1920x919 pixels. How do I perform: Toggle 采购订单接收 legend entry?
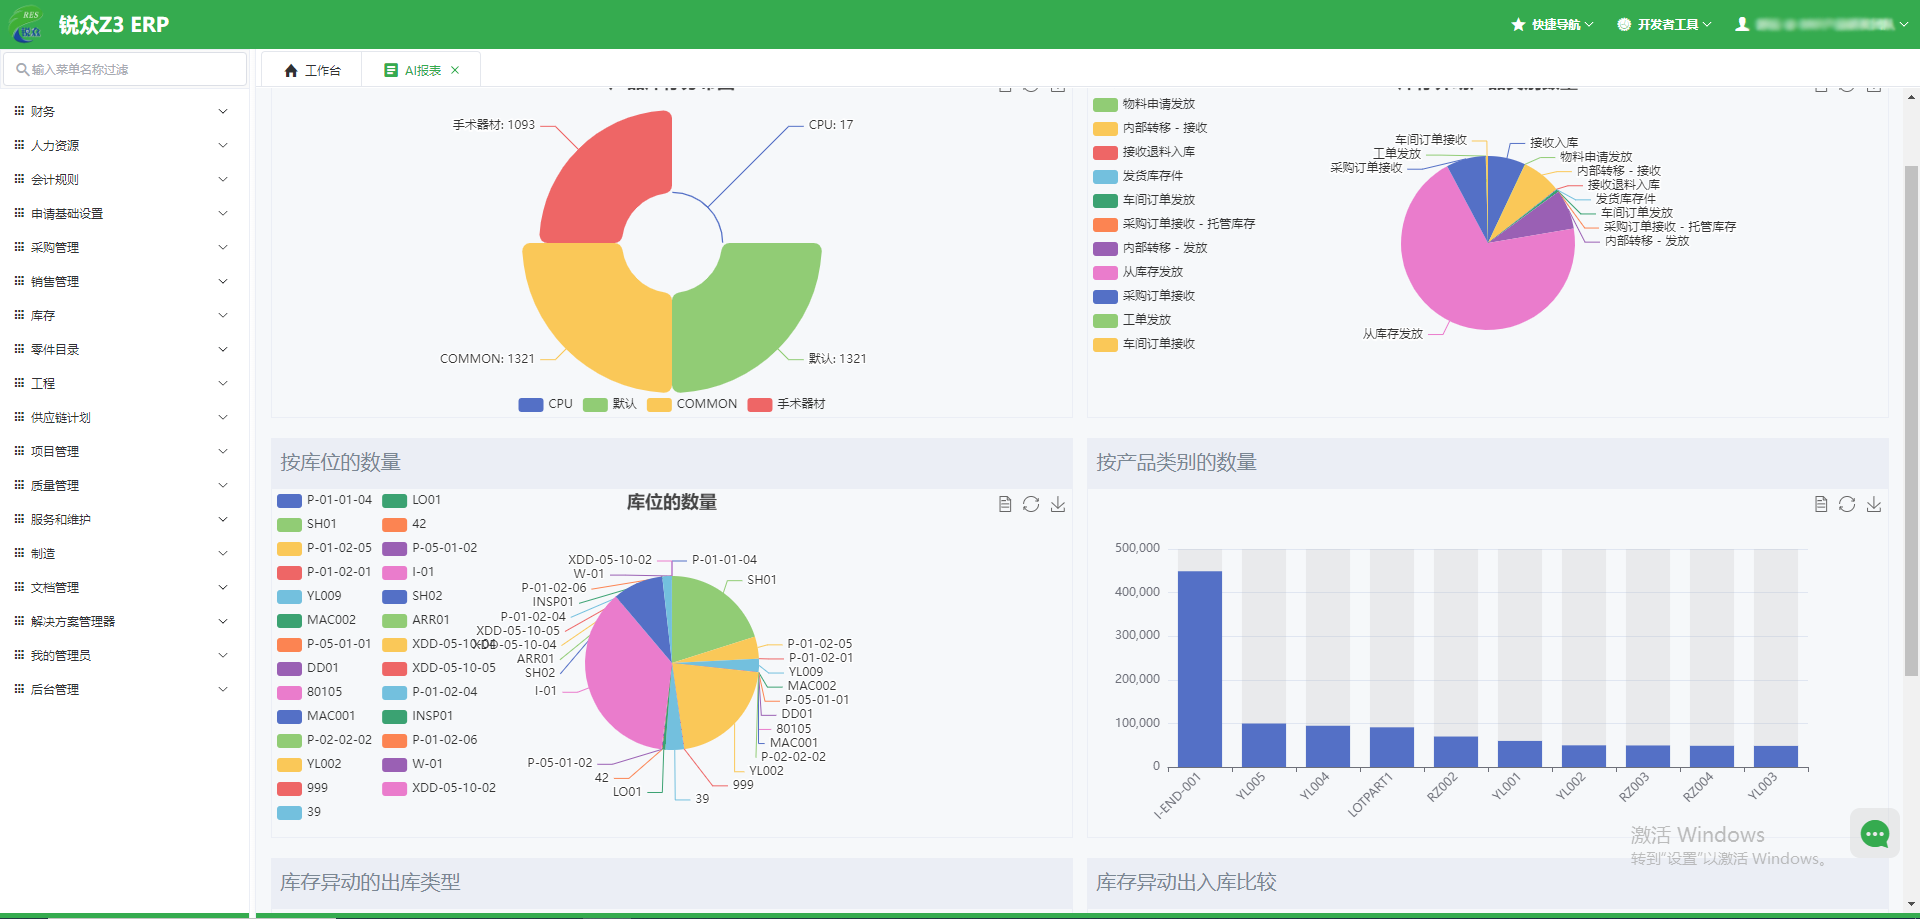(x=1144, y=296)
